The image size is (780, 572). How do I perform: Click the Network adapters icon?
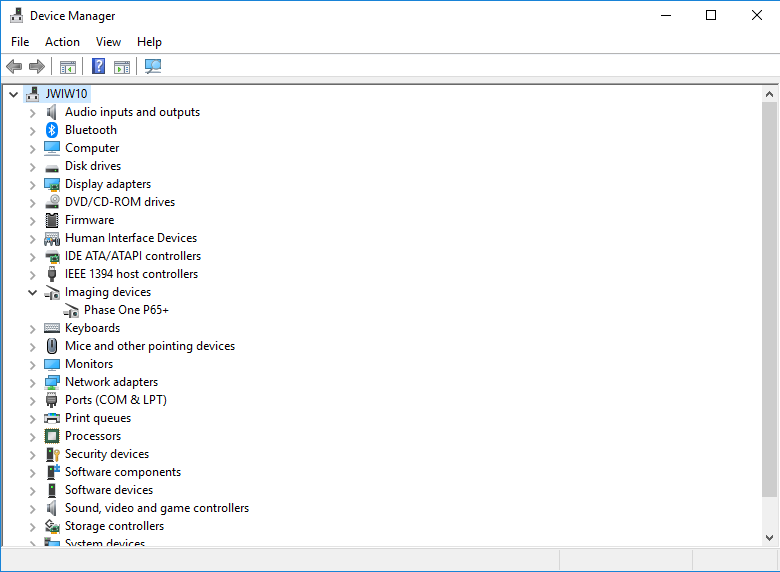(x=52, y=382)
